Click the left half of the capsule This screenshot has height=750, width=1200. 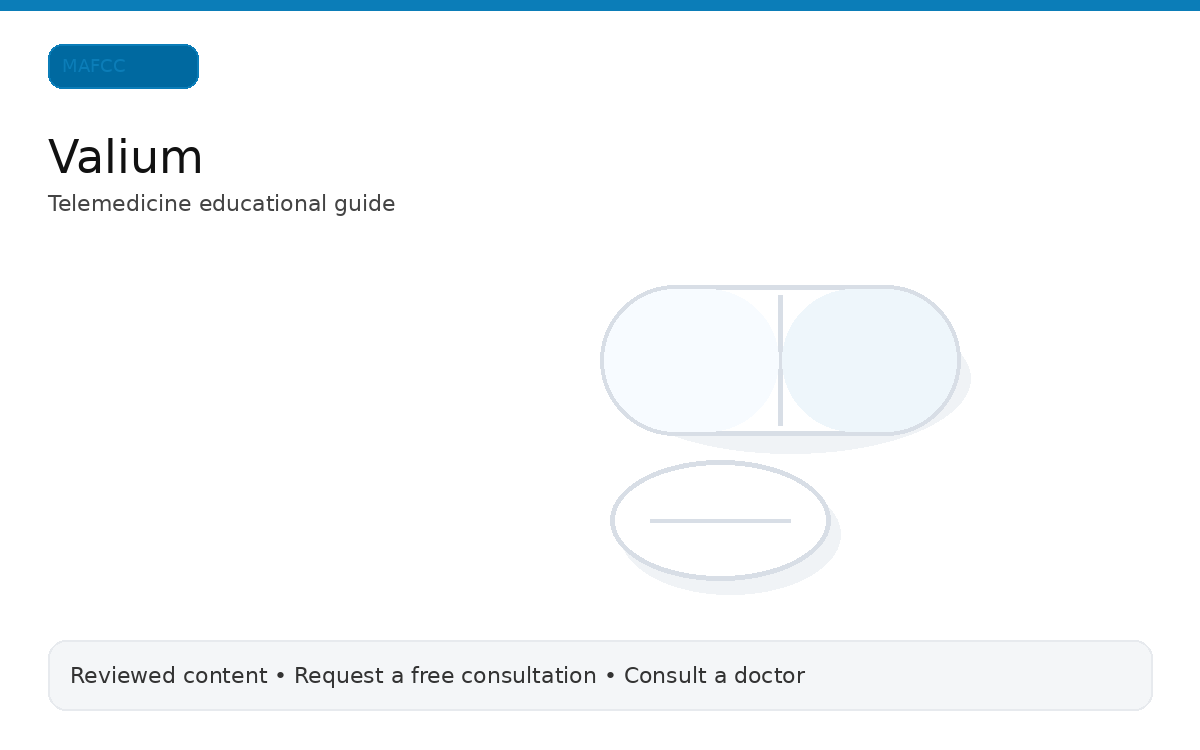coord(690,360)
